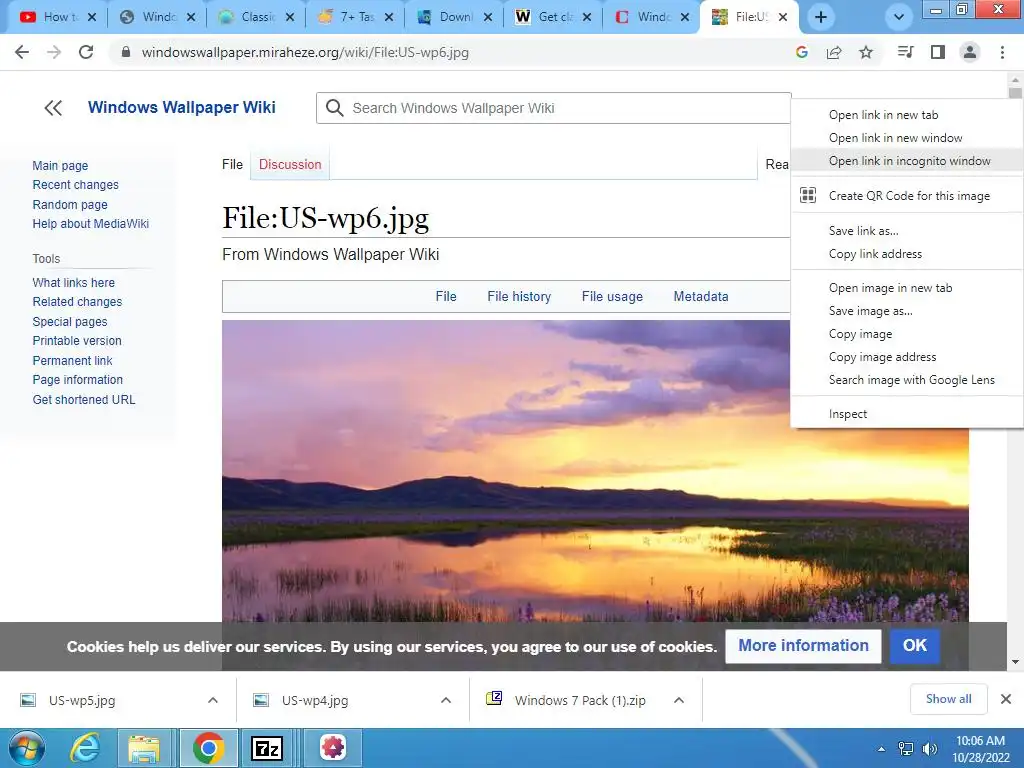Bookmark this page with the star icon
1024x768 pixels.
pos(866,52)
